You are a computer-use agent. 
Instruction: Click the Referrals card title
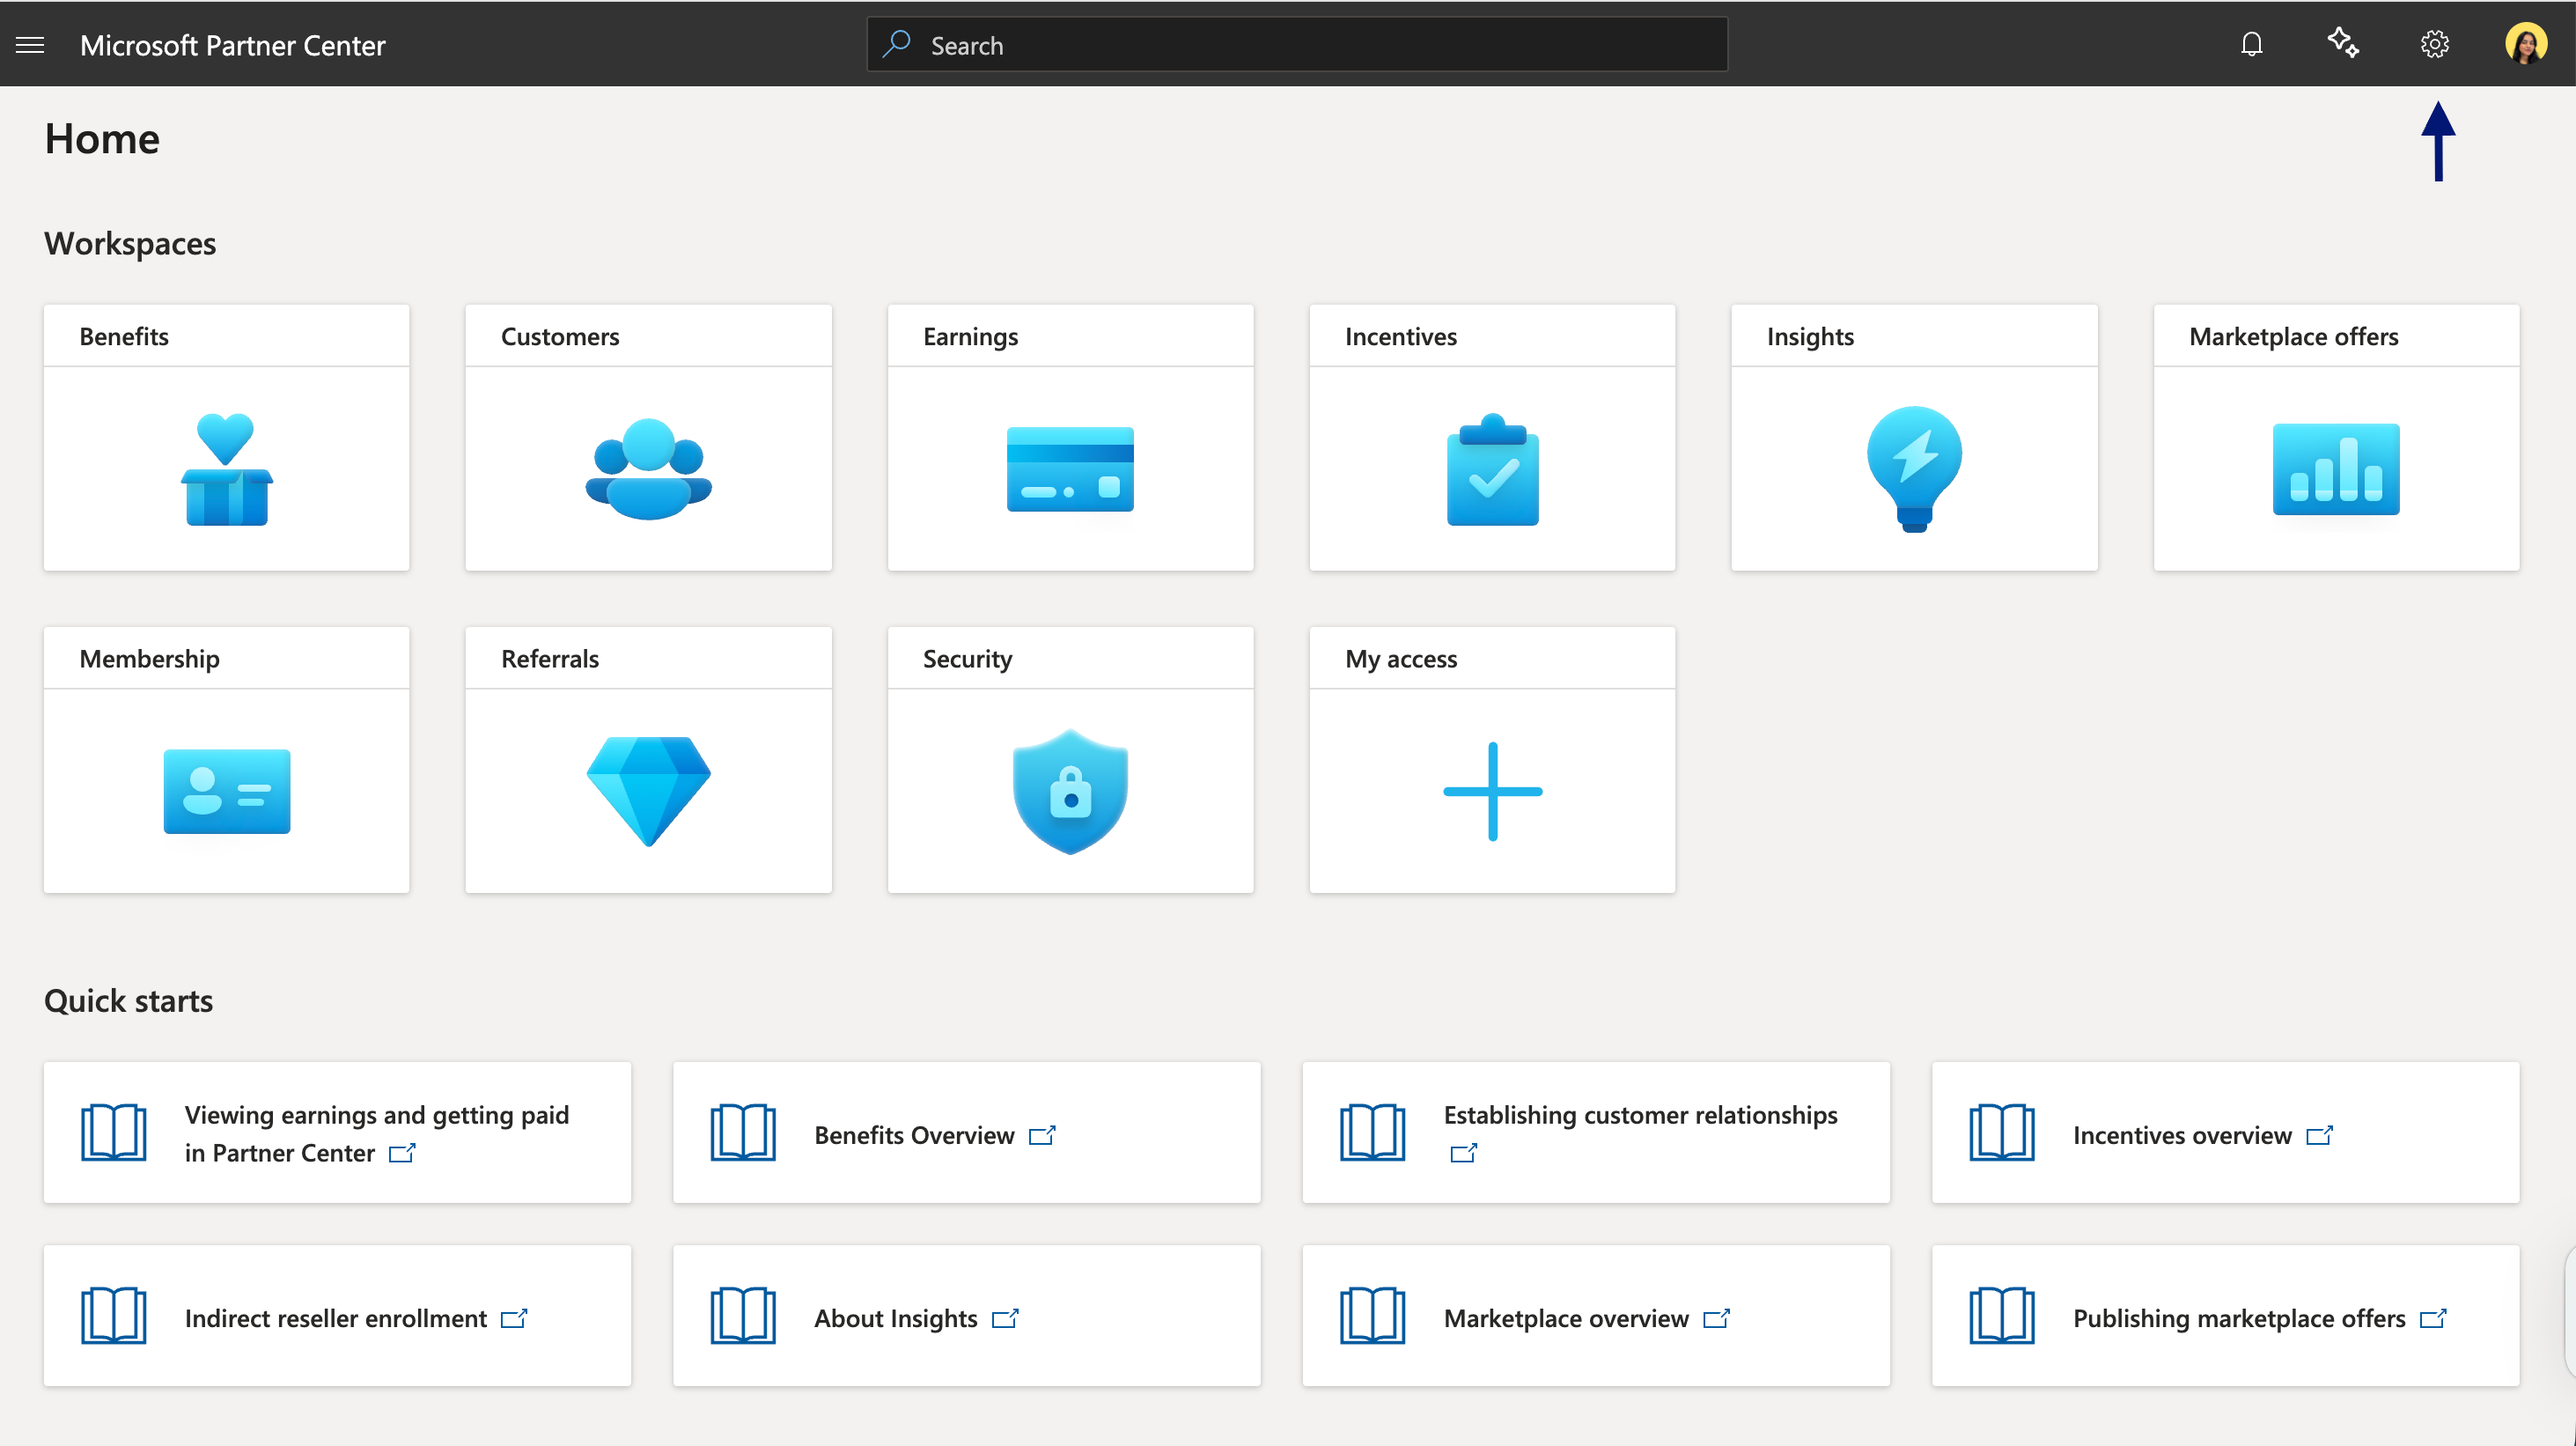(x=550, y=659)
